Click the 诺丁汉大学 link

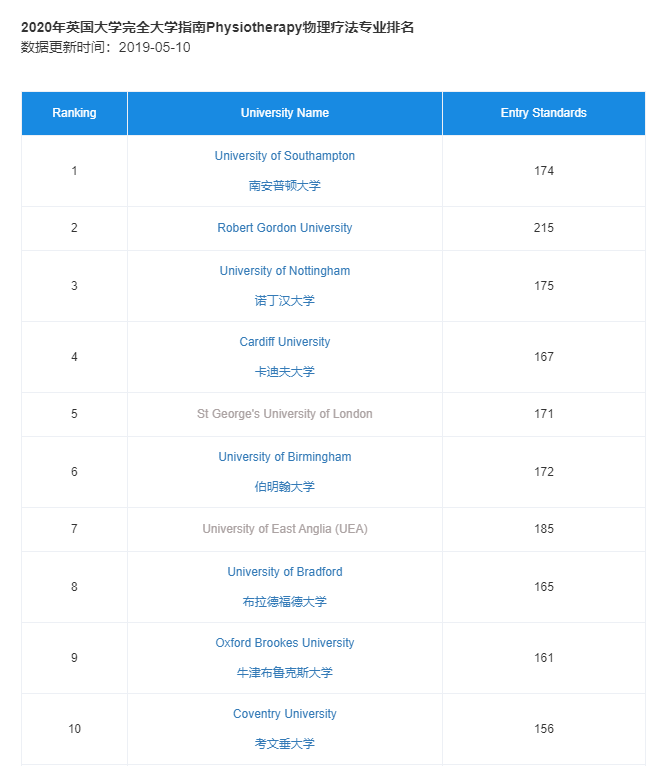284,300
